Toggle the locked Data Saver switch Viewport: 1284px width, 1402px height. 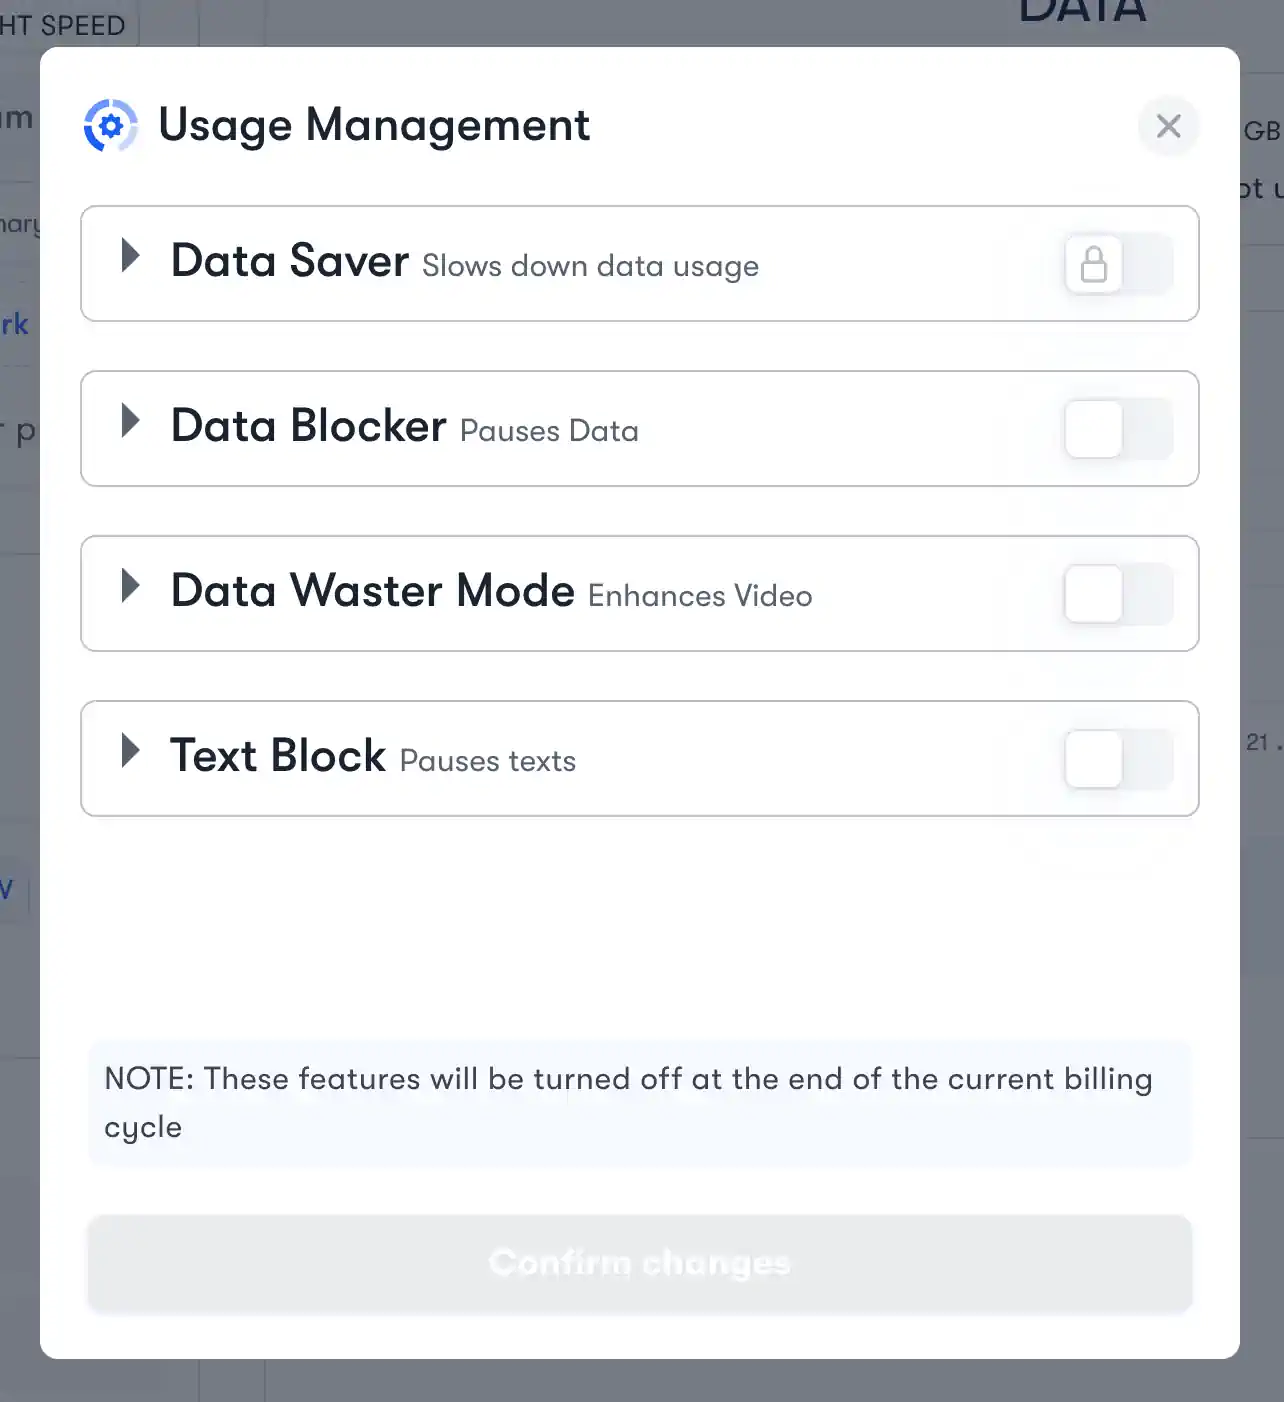click(1117, 264)
